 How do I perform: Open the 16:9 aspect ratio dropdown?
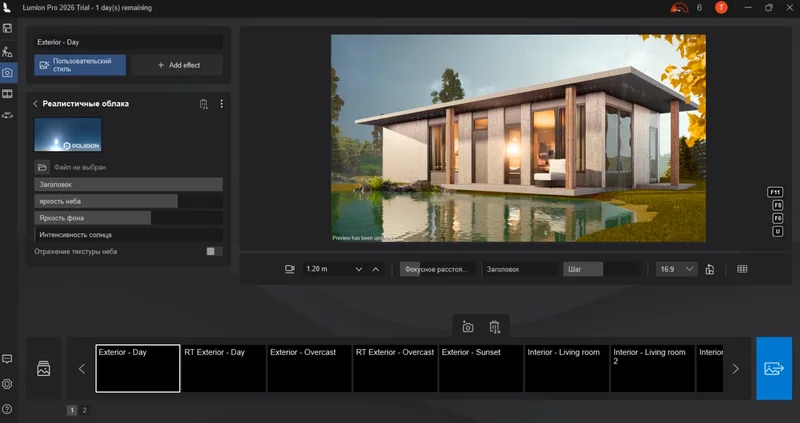[x=677, y=269]
